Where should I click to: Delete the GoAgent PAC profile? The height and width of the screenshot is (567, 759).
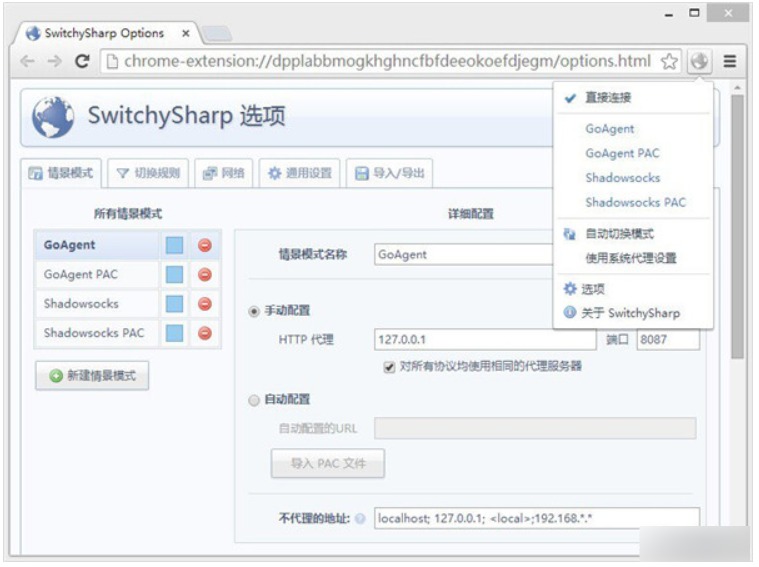click(205, 275)
